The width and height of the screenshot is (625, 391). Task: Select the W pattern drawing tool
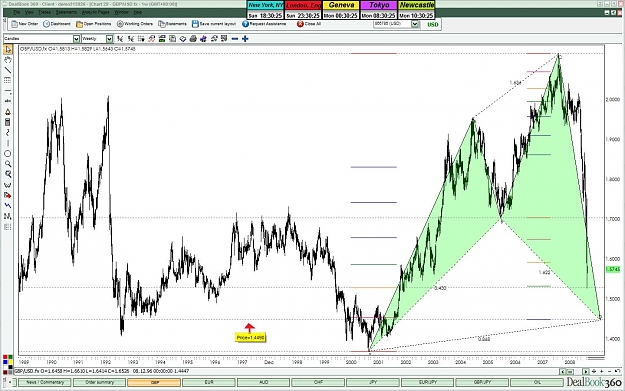(8, 185)
